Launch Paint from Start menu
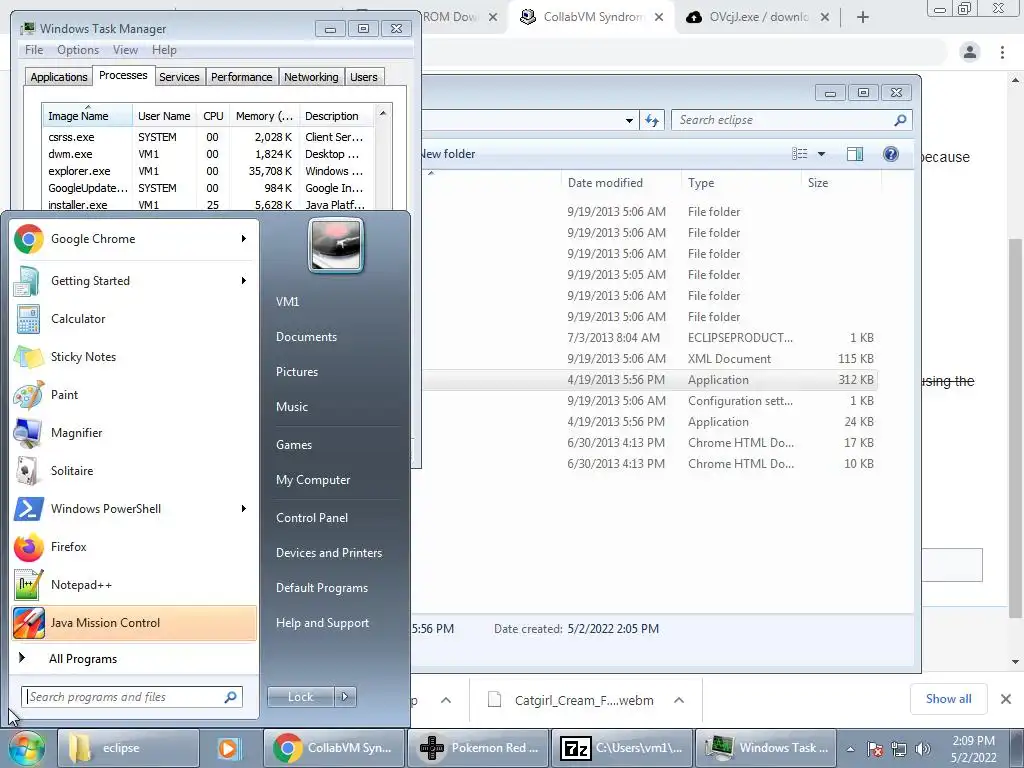1024x768 pixels. [134, 394]
